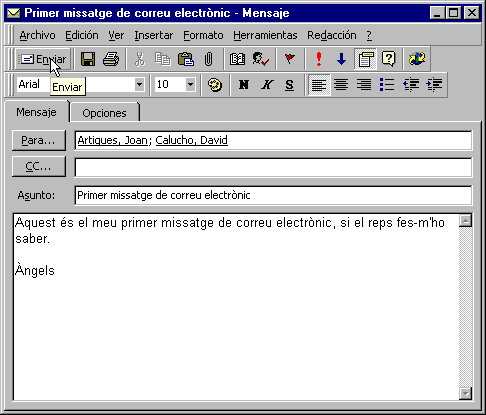Attach a file with the paperclip icon
Image resolution: width=486 pixels, height=415 pixels.
point(208,59)
